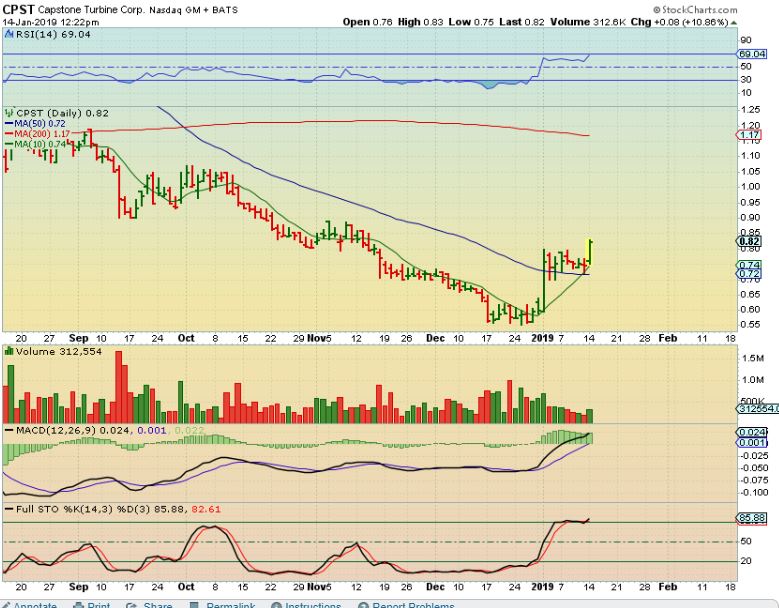Click the Open 0.76 value
This screenshot has width=779, height=608.
(368, 22)
